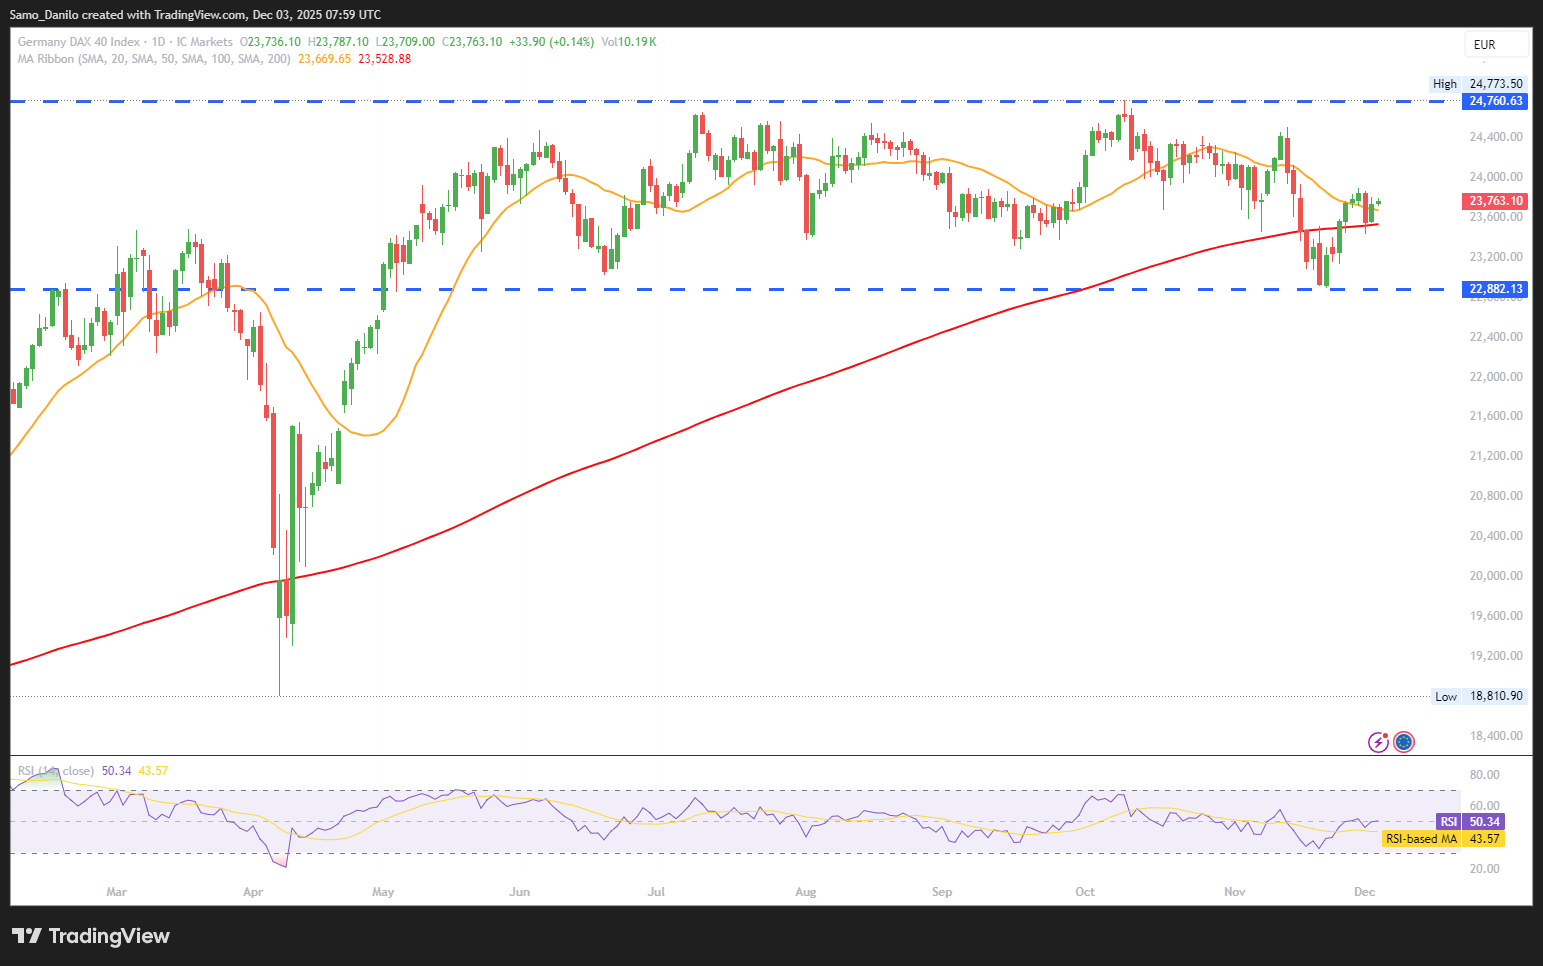
Task: Click the Dec label on time axis
Action: point(1363,892)
